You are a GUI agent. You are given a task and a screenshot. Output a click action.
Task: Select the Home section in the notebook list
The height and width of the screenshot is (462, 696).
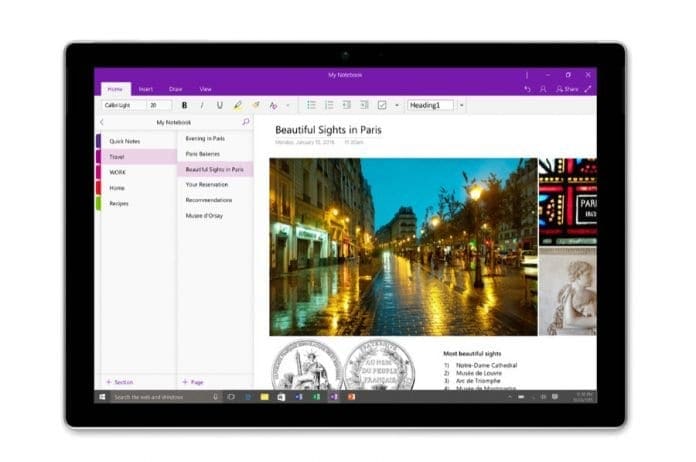point(137,188)
